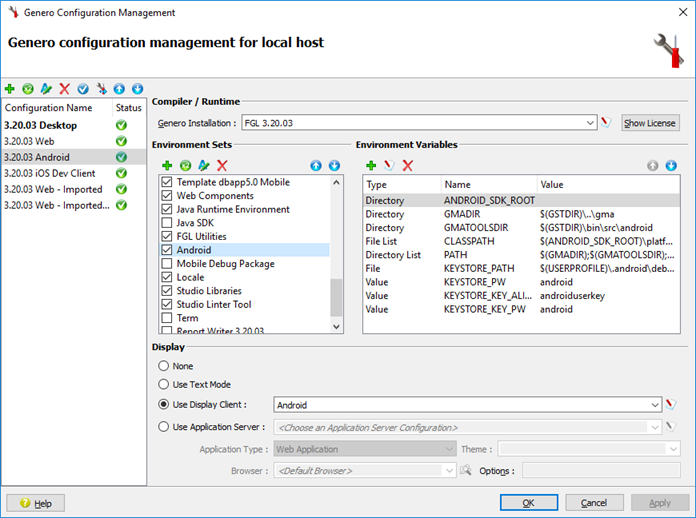Delete the selected environment variable with red X

coord(407,165)
